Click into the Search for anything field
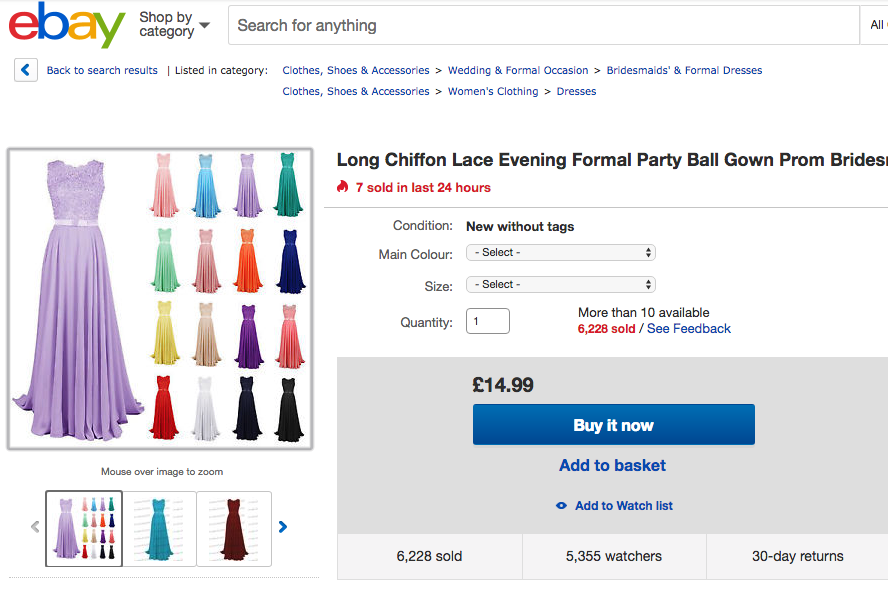This screenshot has width=888, height=589. [544, 25]
